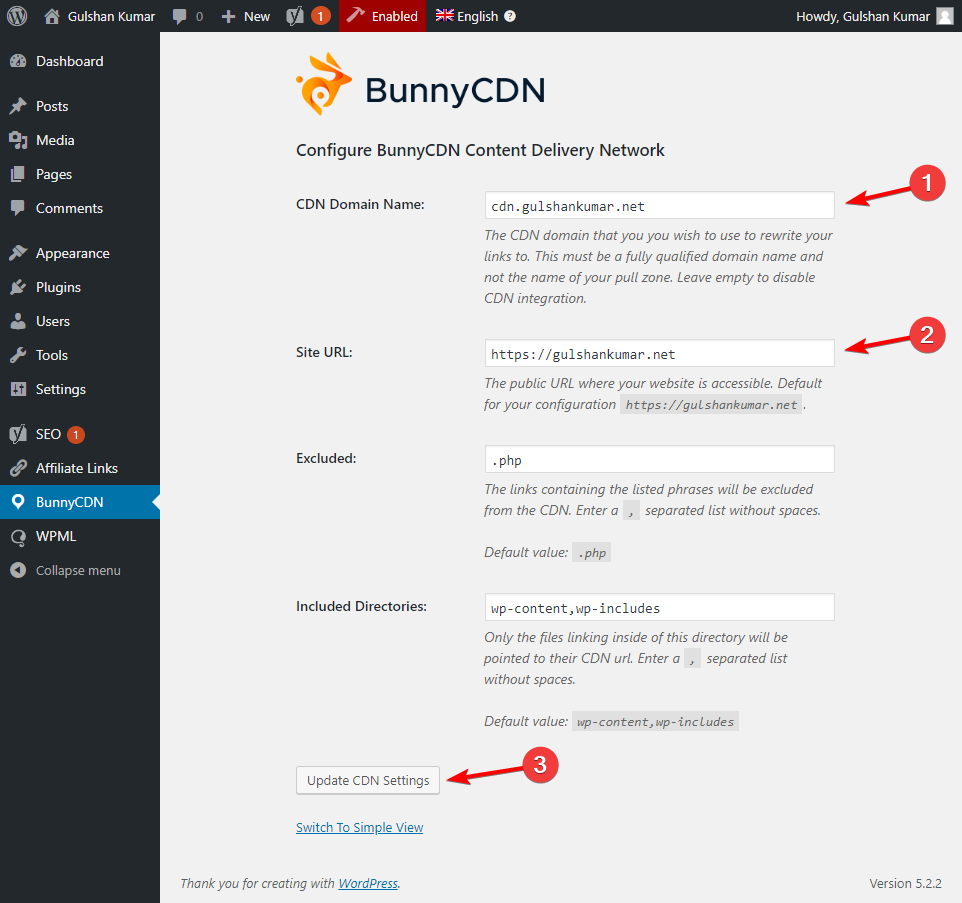Click the Site URL input field
This screenshot has height=903, width=962.
pos(660,353)
